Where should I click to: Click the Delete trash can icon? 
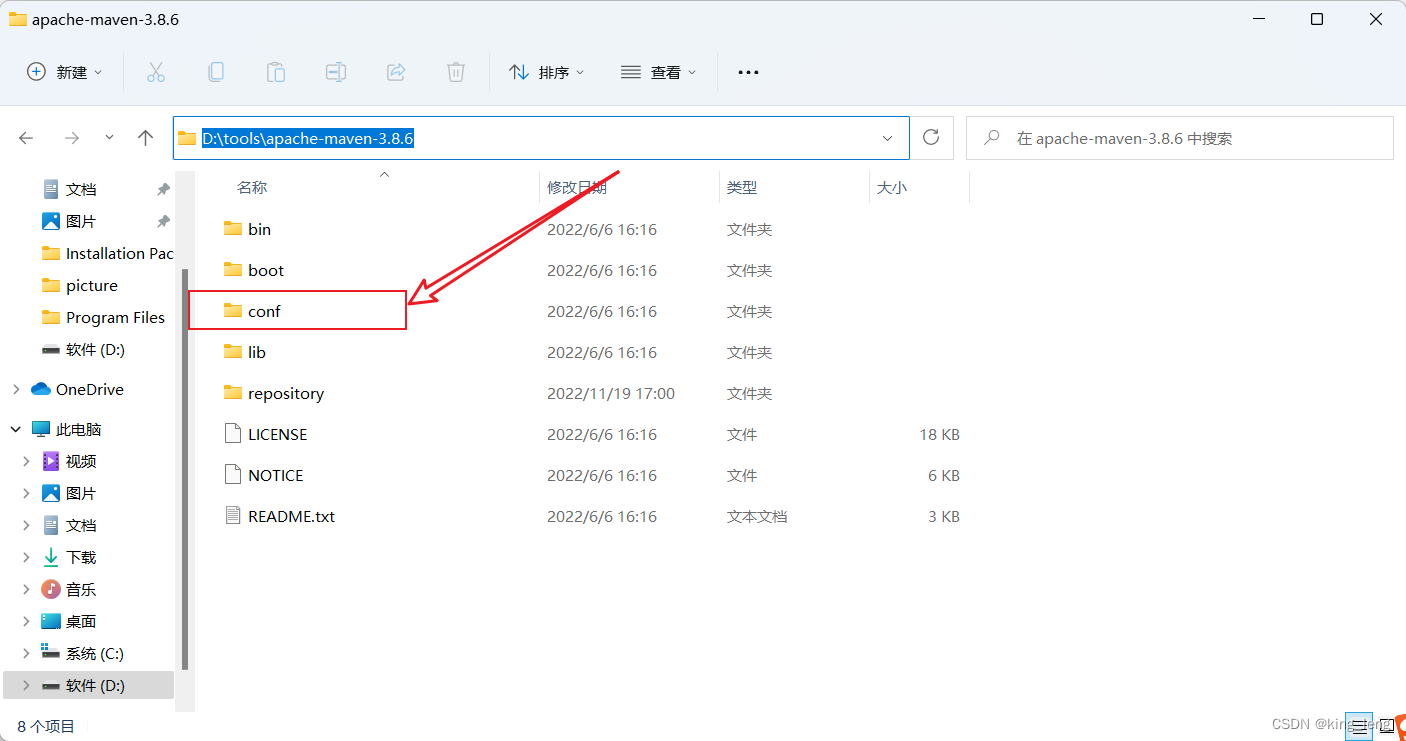tap(455, 72)
